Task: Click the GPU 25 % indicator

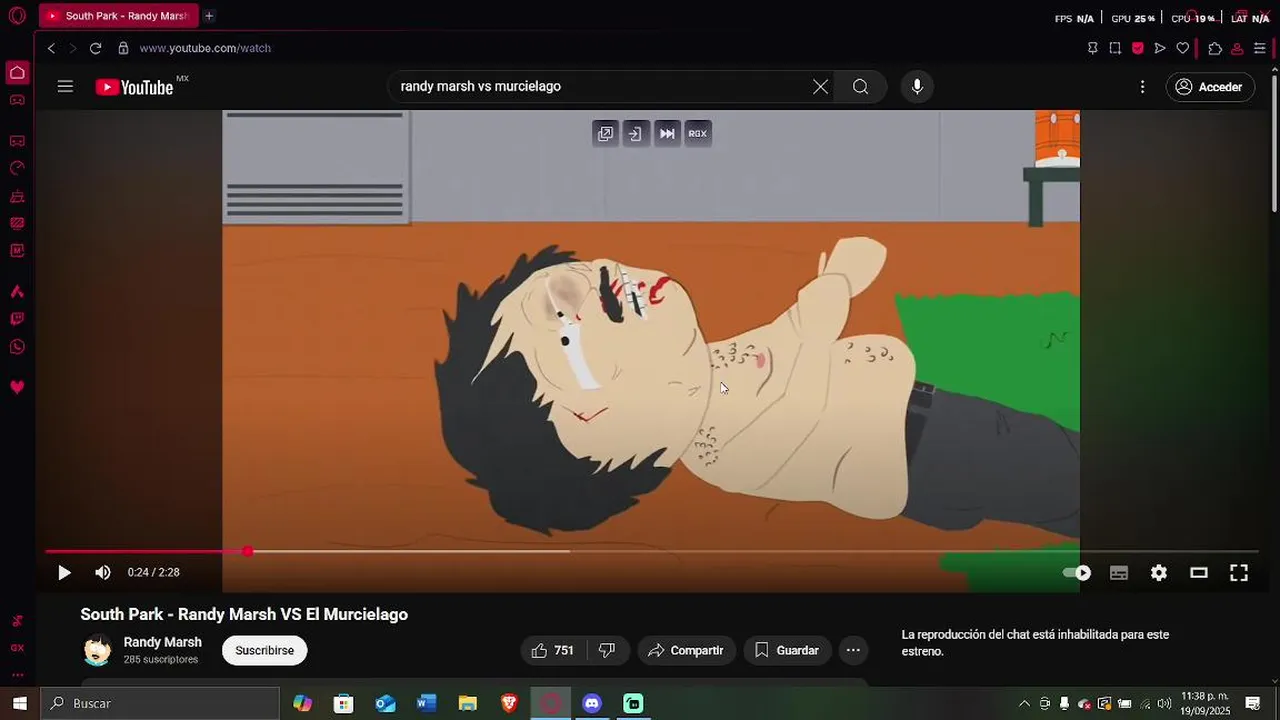Action: pyautogui.click(x=1133, y=18)
